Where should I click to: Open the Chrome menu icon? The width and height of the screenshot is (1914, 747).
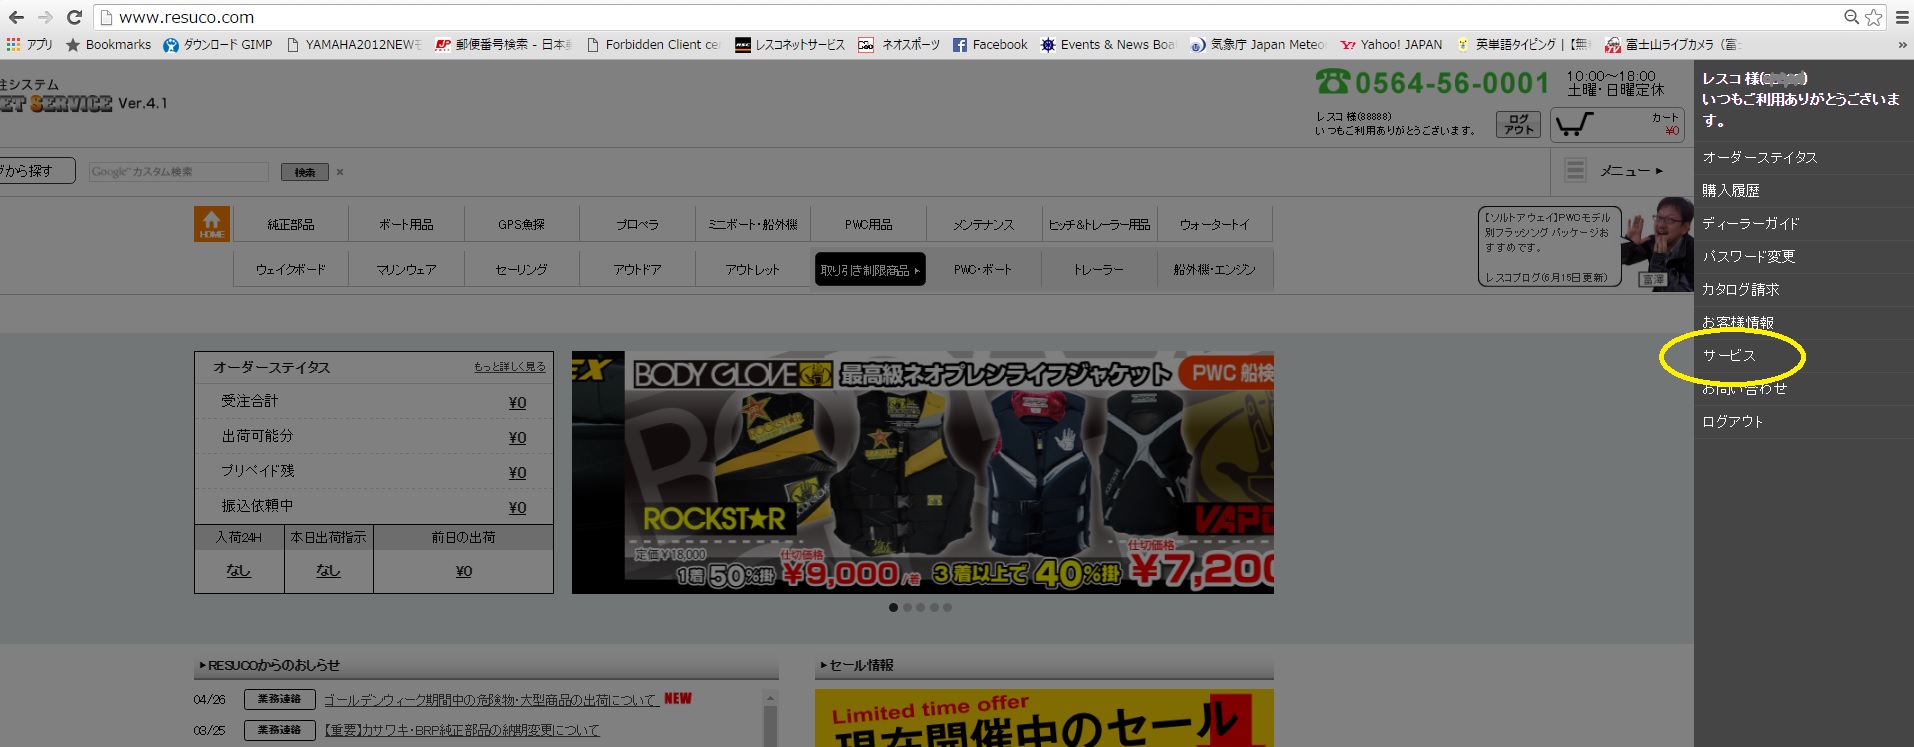1902,17
